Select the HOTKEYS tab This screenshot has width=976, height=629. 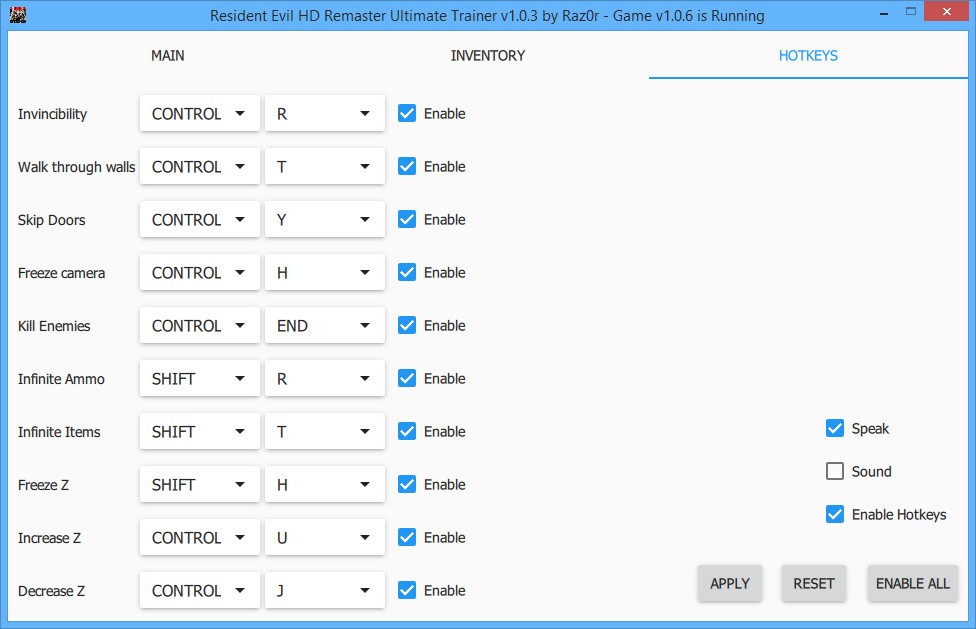pos(808,56)
